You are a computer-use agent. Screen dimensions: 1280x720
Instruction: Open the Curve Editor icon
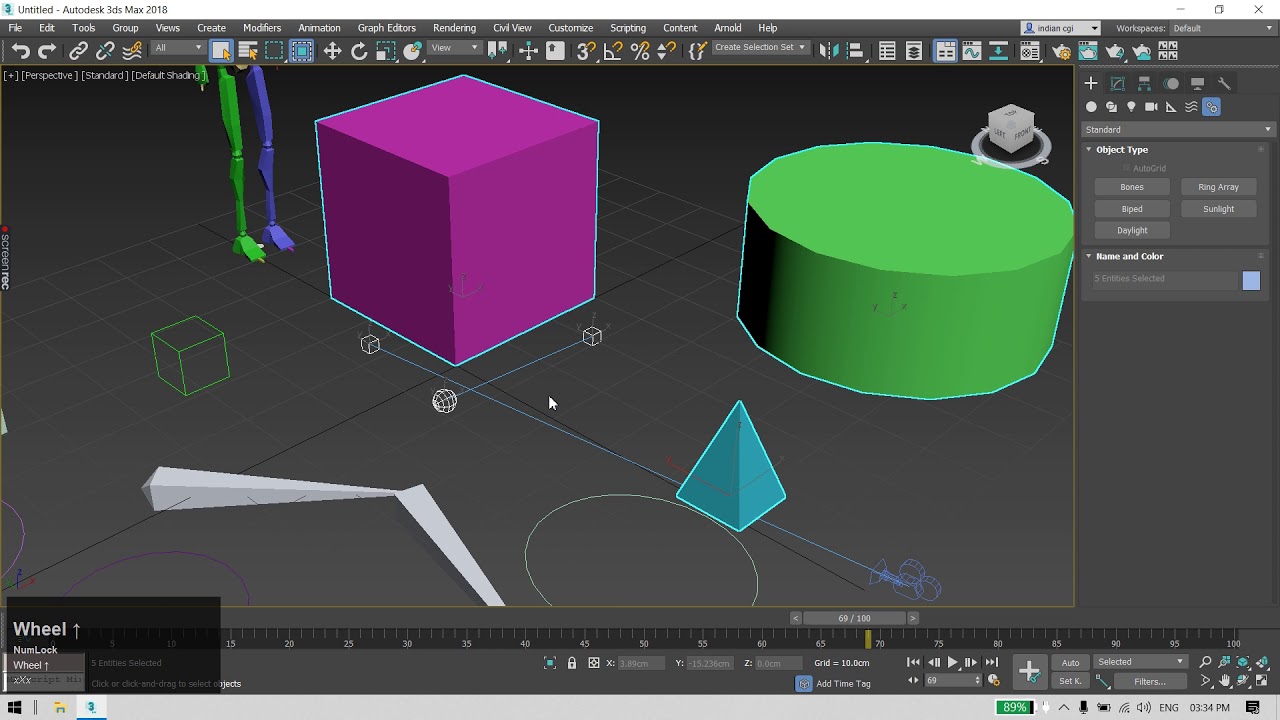tap(971, 51)
